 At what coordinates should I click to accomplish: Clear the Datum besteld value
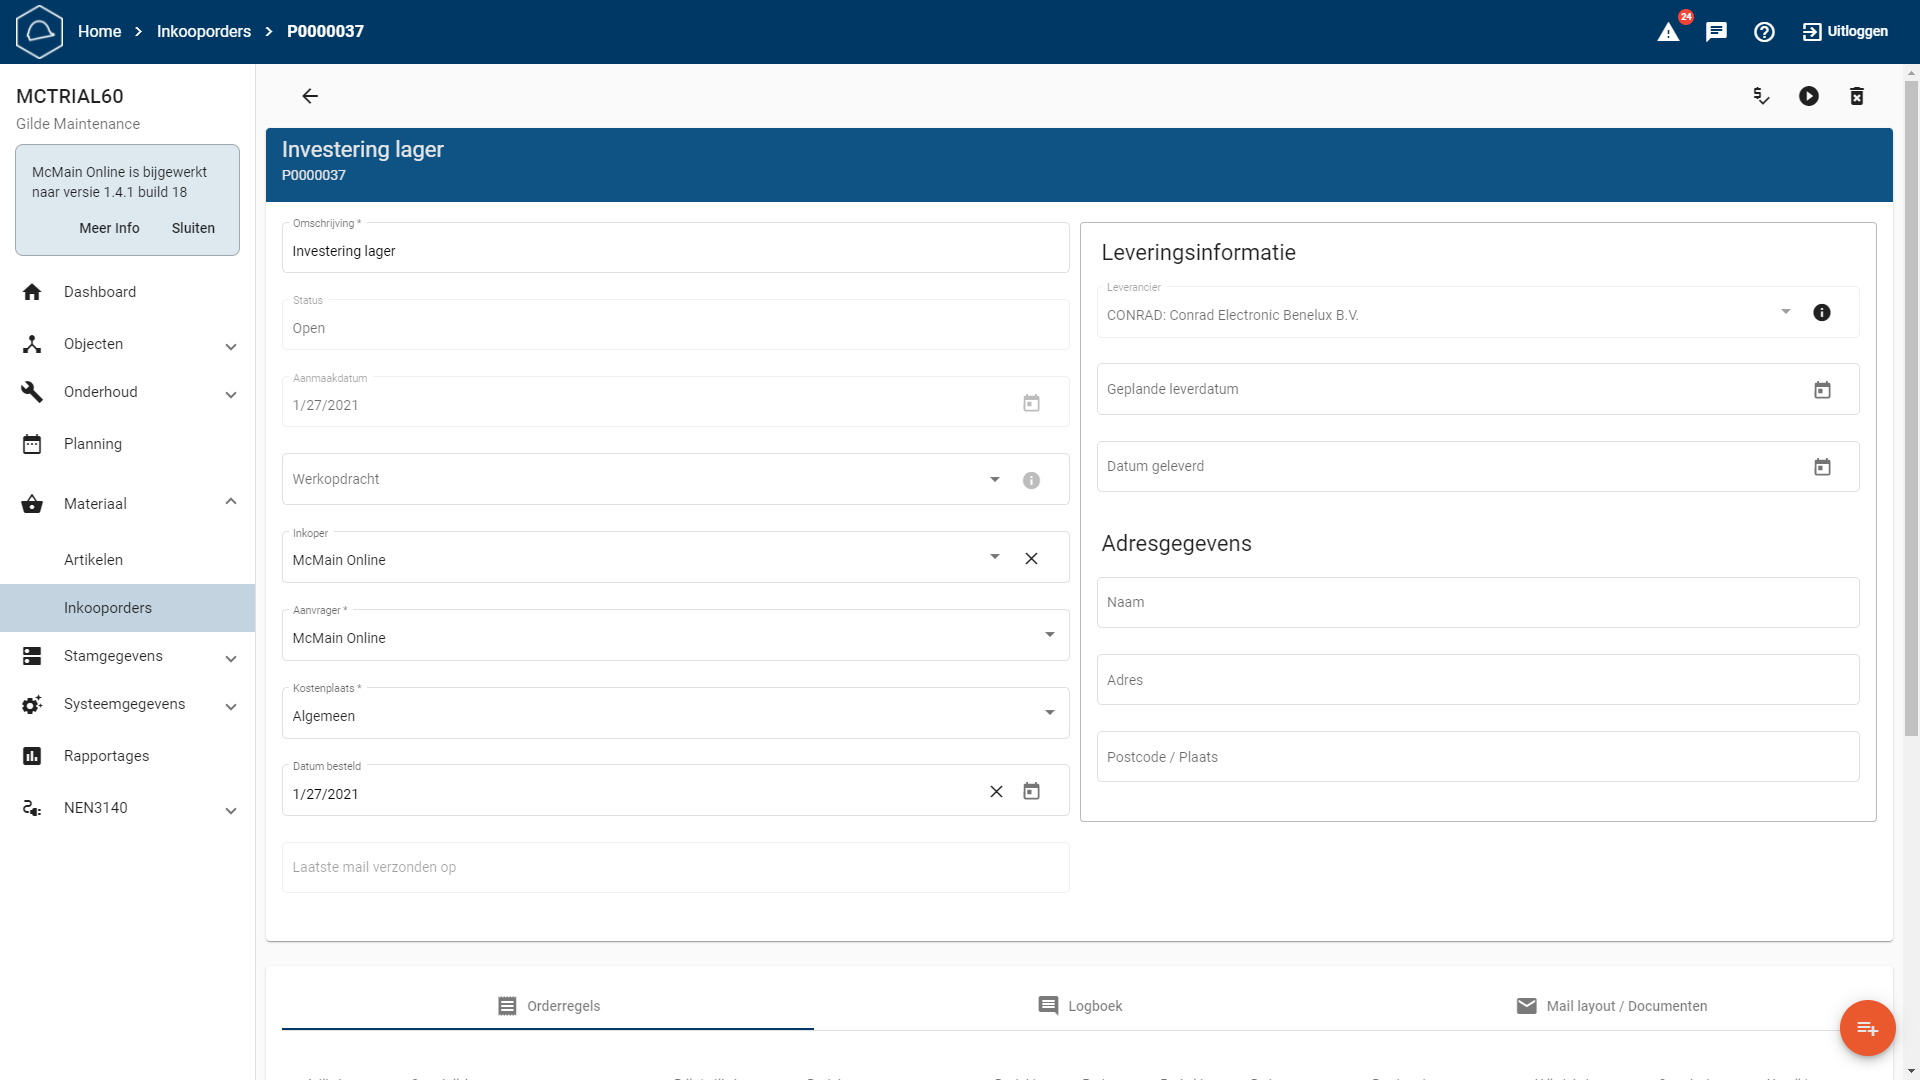(996, 792)
